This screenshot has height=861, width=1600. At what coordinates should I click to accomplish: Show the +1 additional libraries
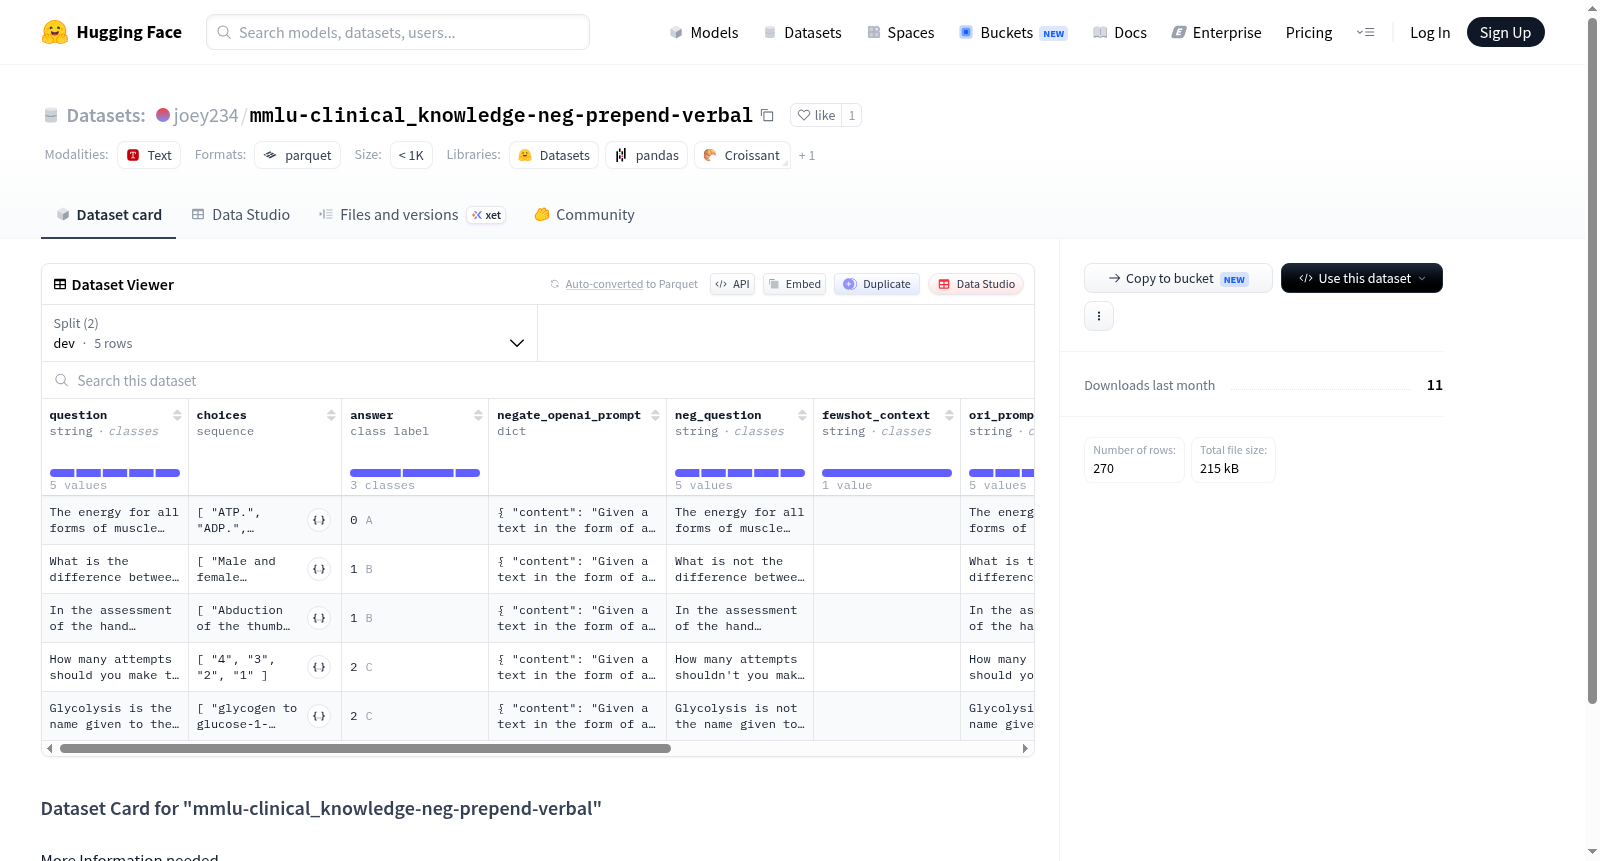pyautogui.click(x=807, y=156)
